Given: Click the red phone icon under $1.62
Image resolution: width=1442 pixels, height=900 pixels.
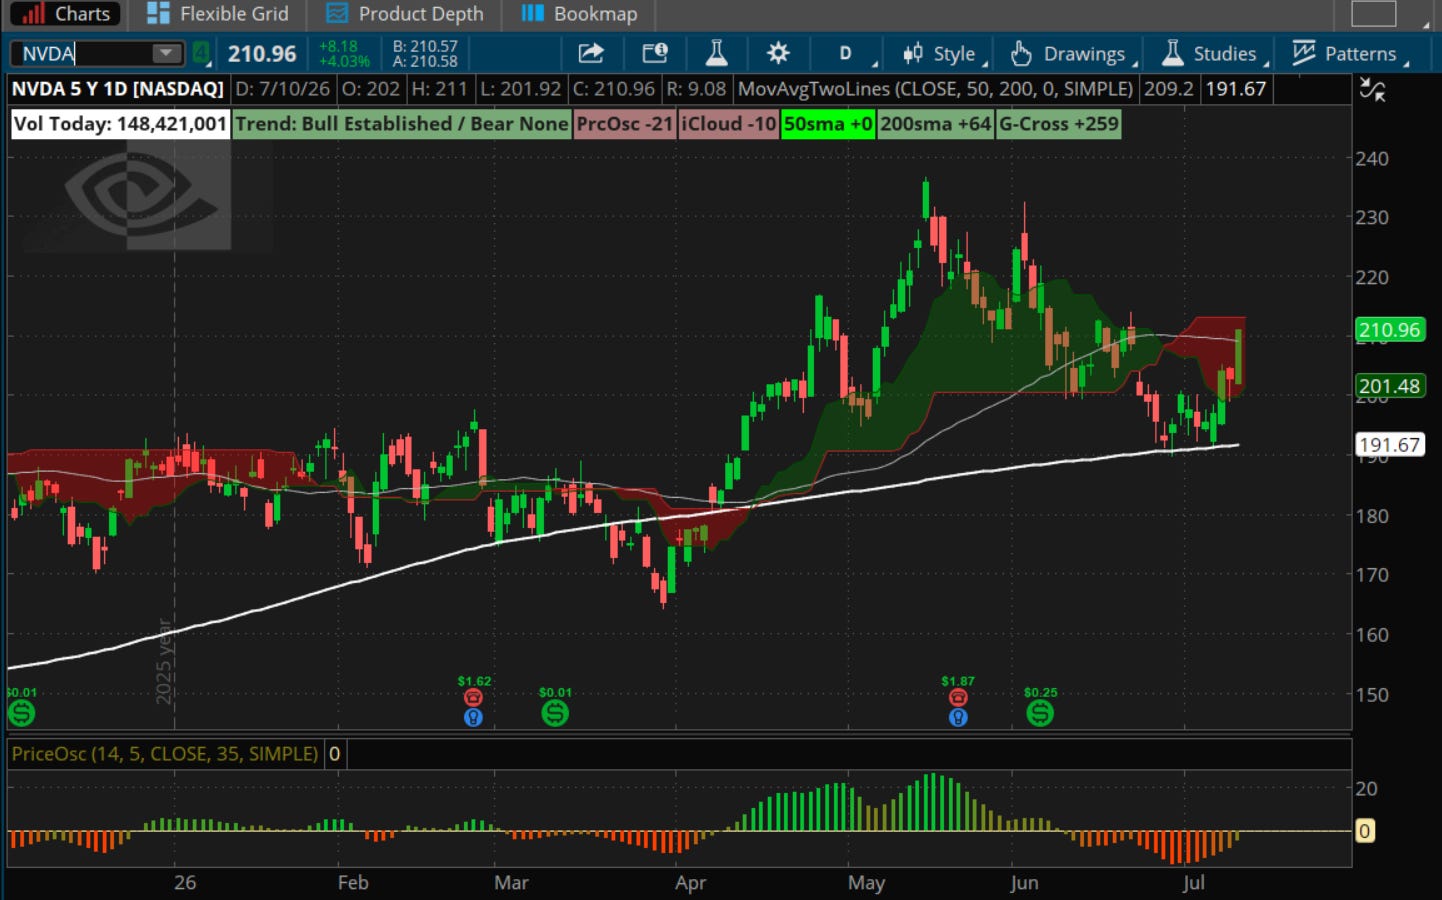Looking at the screenshot, I should 474,697.
